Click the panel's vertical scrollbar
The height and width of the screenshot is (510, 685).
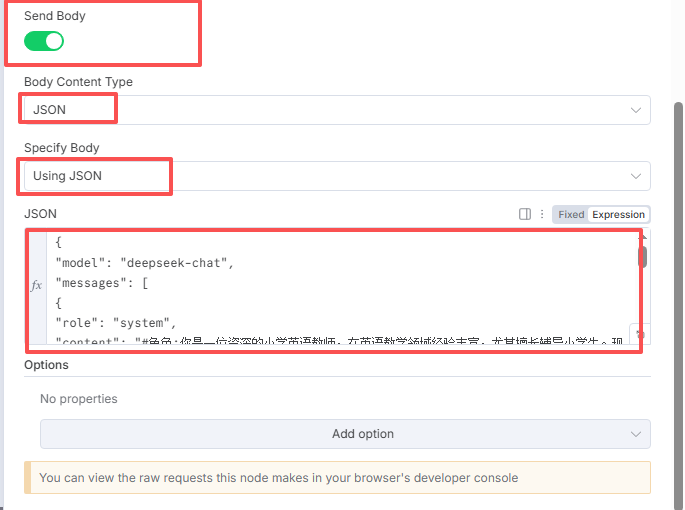pos(678,306)
